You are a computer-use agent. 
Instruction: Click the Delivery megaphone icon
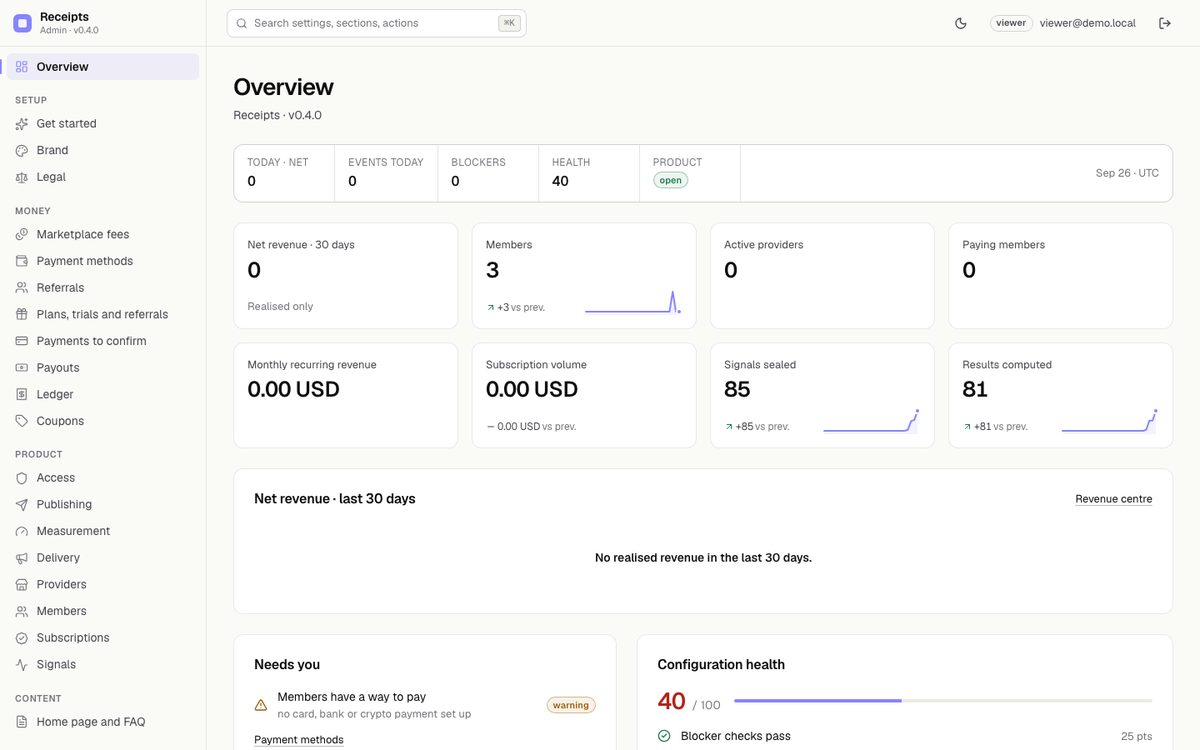tap(22, 558)
